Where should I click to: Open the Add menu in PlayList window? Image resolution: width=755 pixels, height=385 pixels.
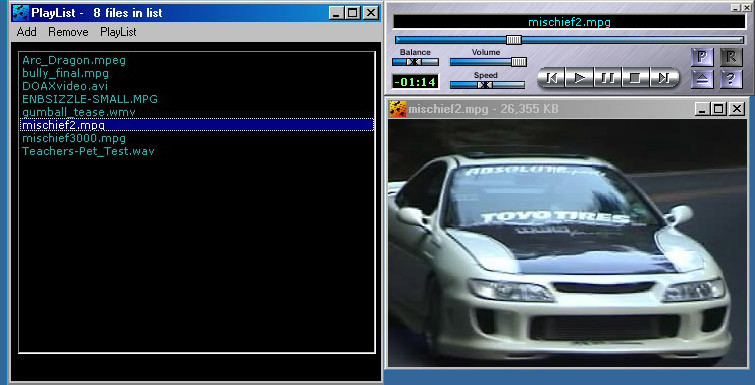(x=26, y=32)
